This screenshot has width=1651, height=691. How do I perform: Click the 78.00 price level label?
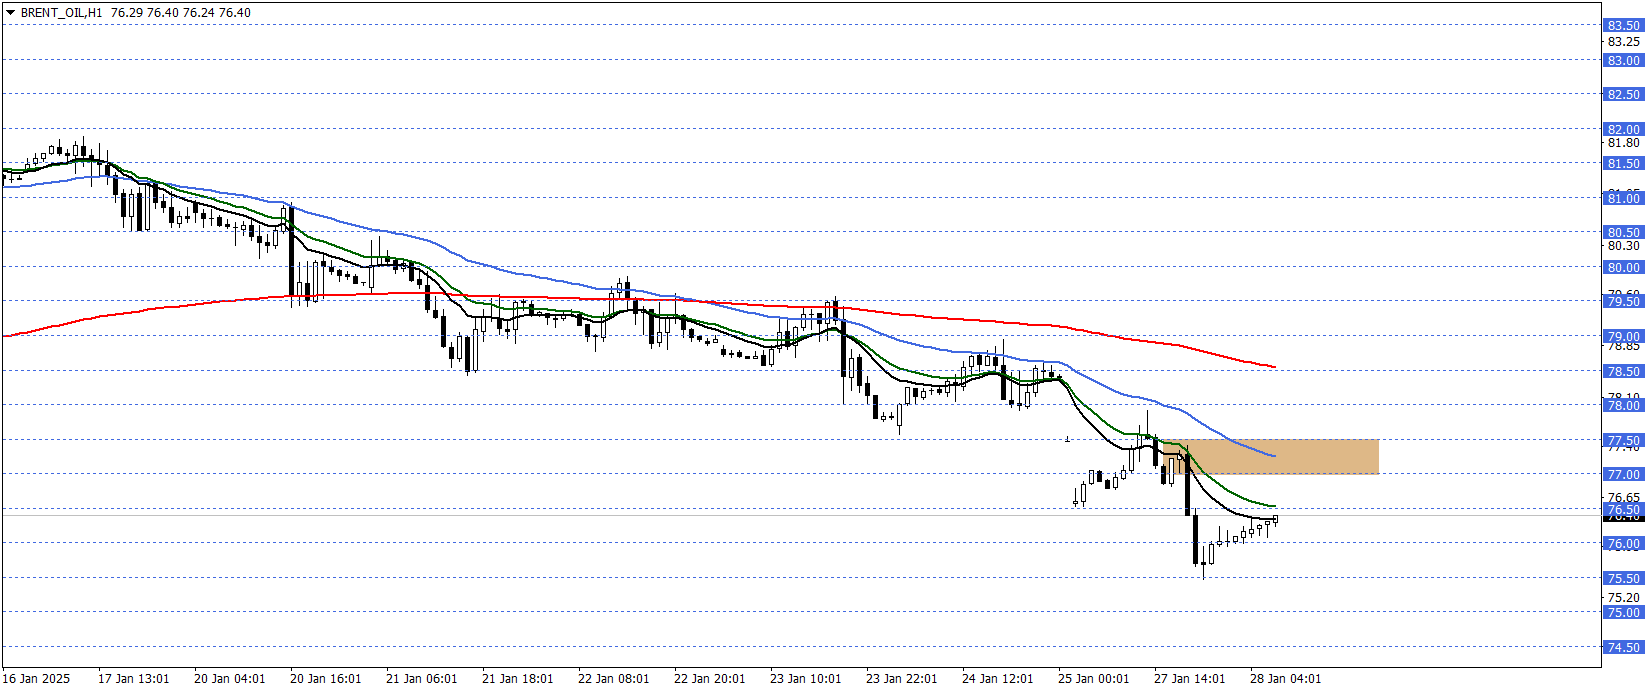[1623, 405]
